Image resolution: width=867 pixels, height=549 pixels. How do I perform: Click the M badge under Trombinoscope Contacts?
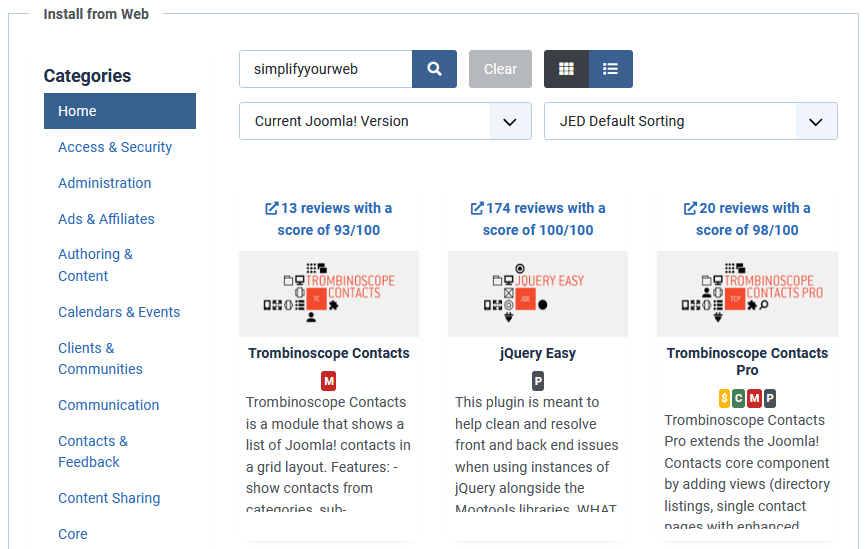click(329, 381)
